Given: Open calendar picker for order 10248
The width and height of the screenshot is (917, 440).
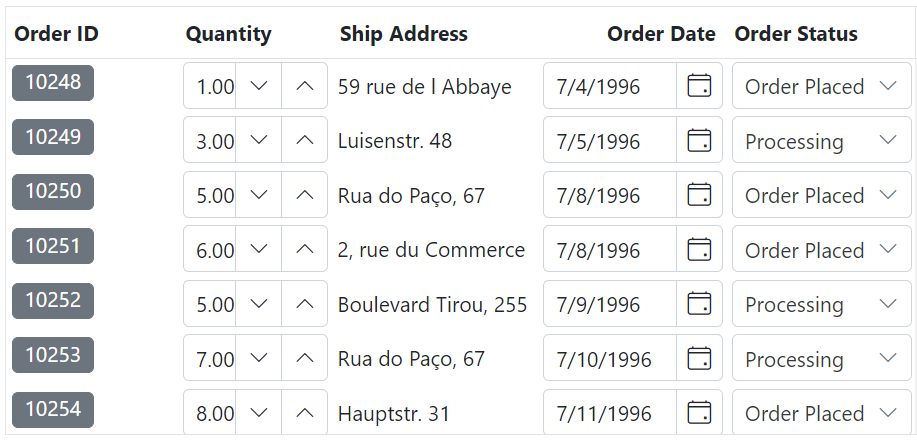Looking at the screenshot, I should point(699,85).
